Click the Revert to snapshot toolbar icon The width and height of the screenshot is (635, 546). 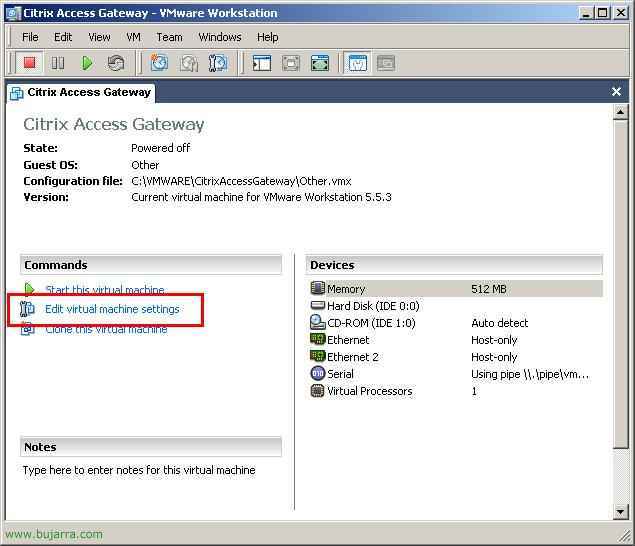coord(189,63)
